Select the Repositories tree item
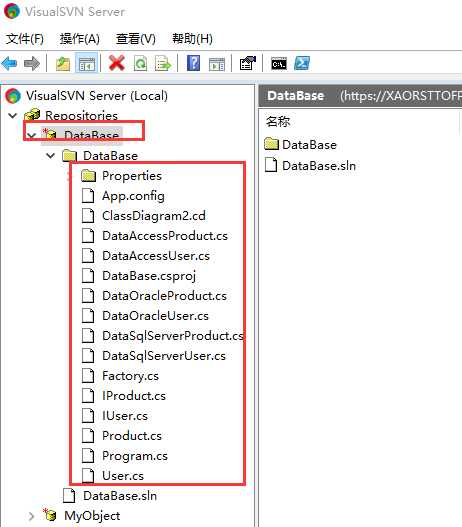Viewport: 462px width, 527px height. (x=81, y=116)
